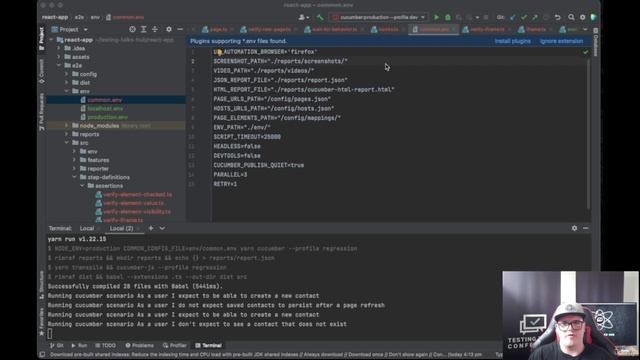Viewport: 640px width, 360px height.
Task: Open the Commit tool window on left strip
Action: pos(41,71)
